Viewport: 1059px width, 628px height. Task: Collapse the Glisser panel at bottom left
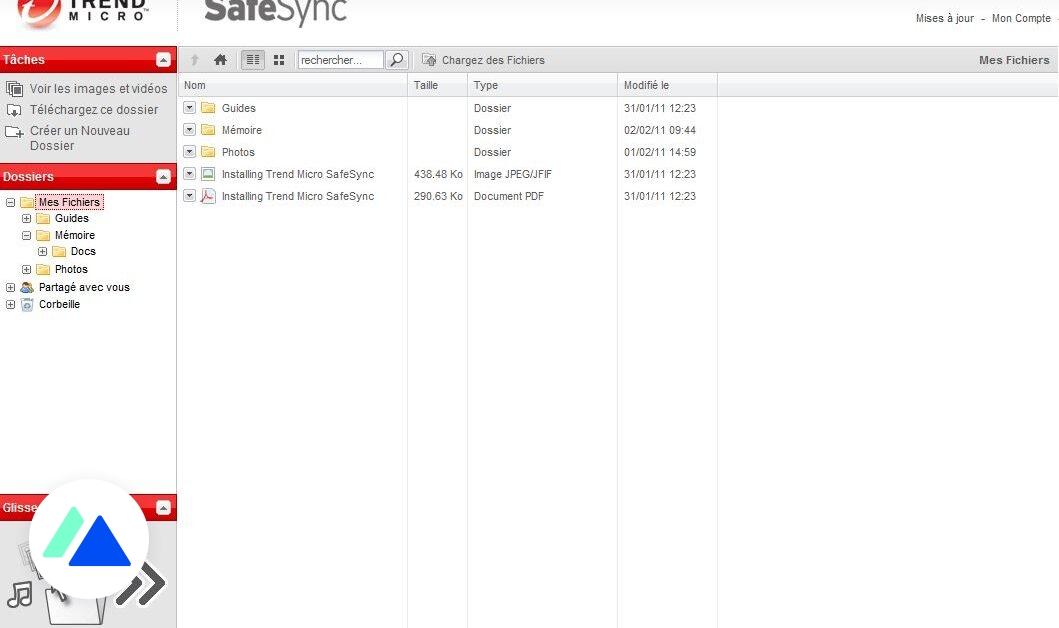[164, 508]
